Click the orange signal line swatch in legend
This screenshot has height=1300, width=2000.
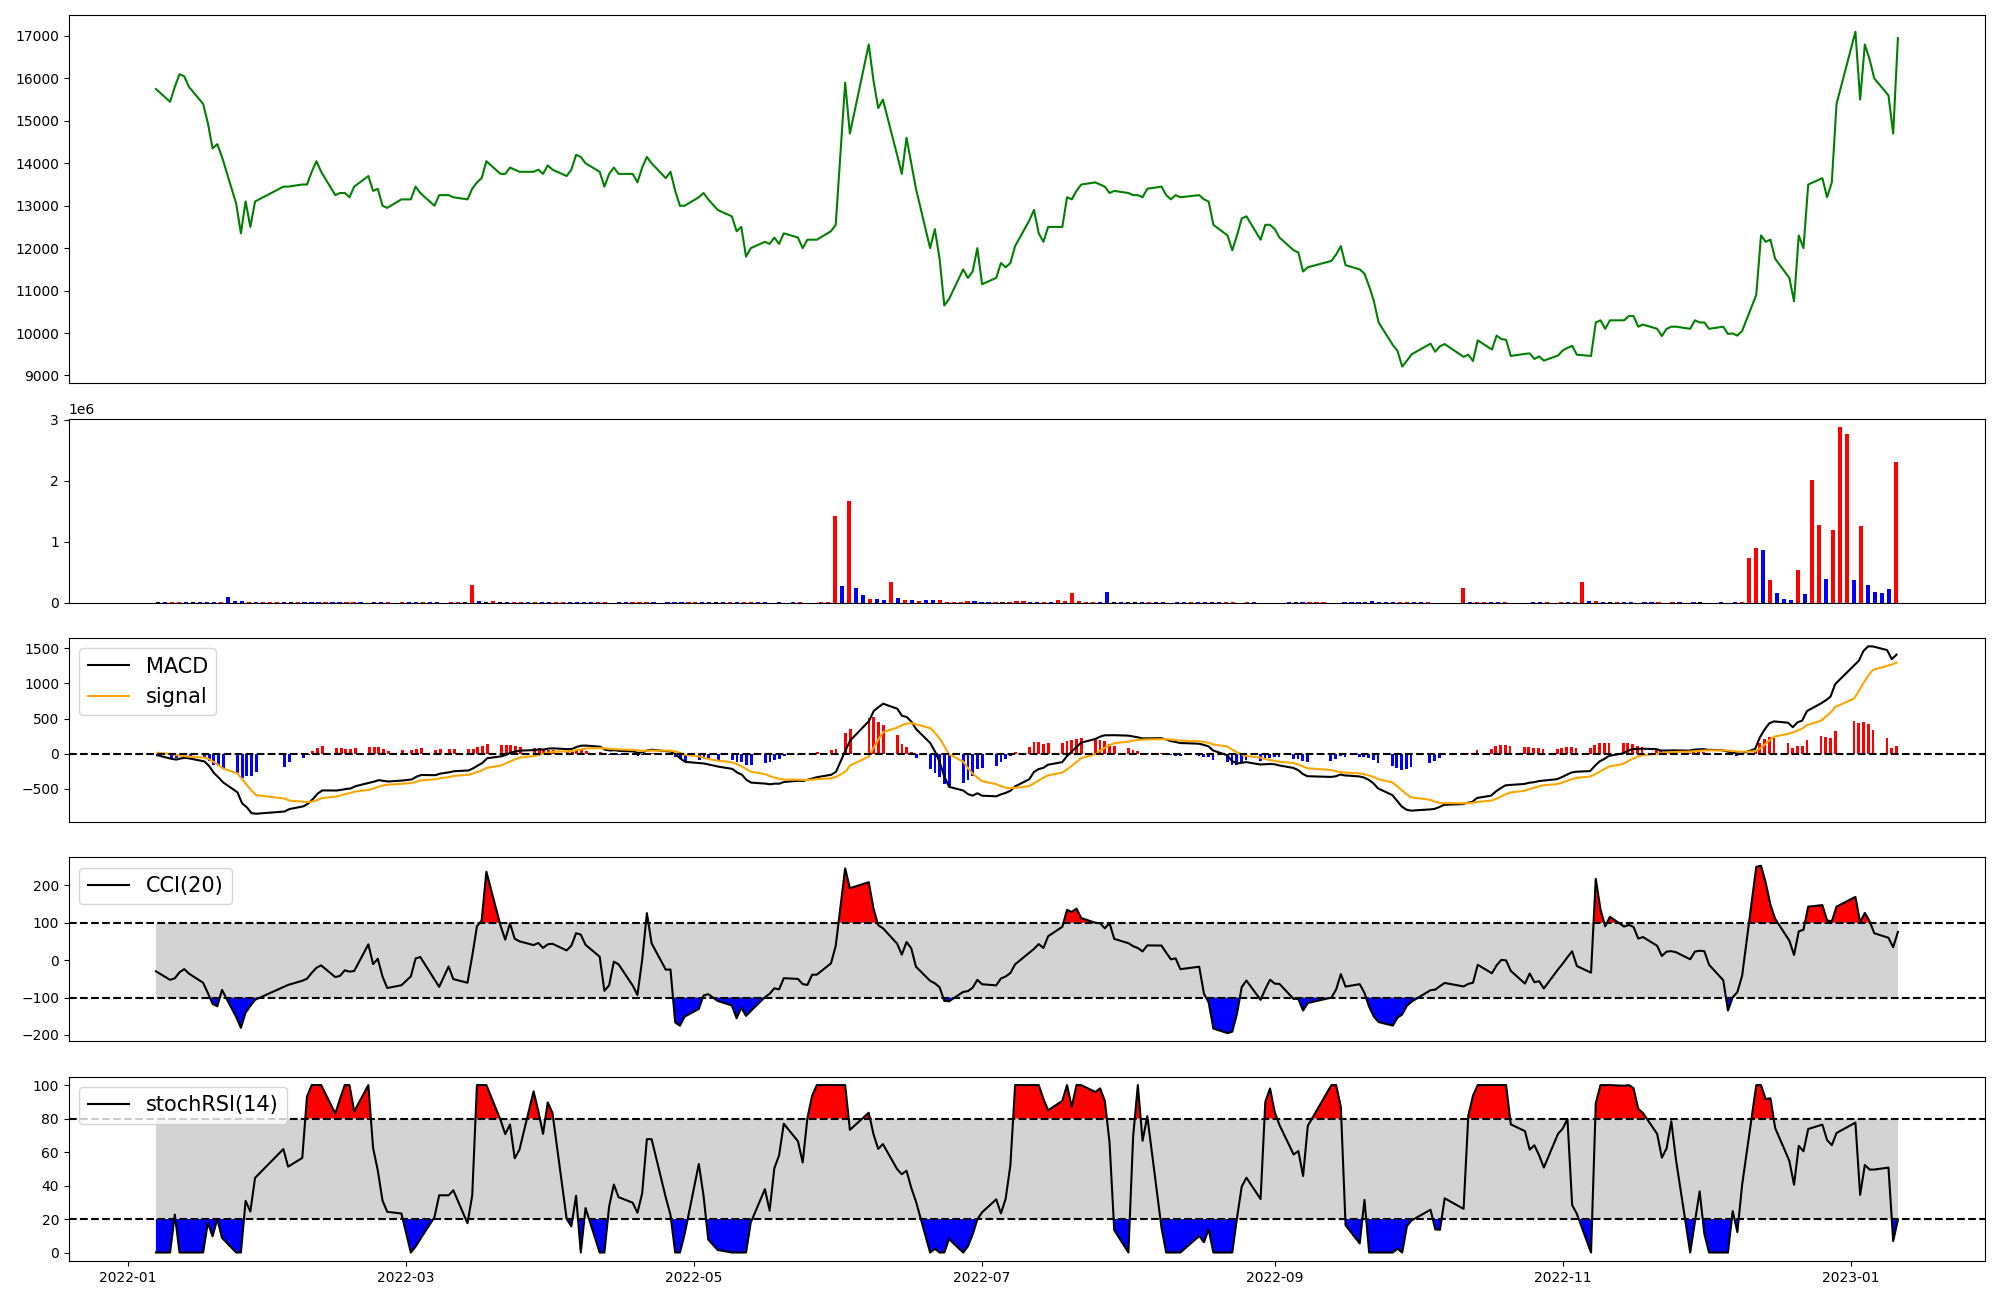108,696
